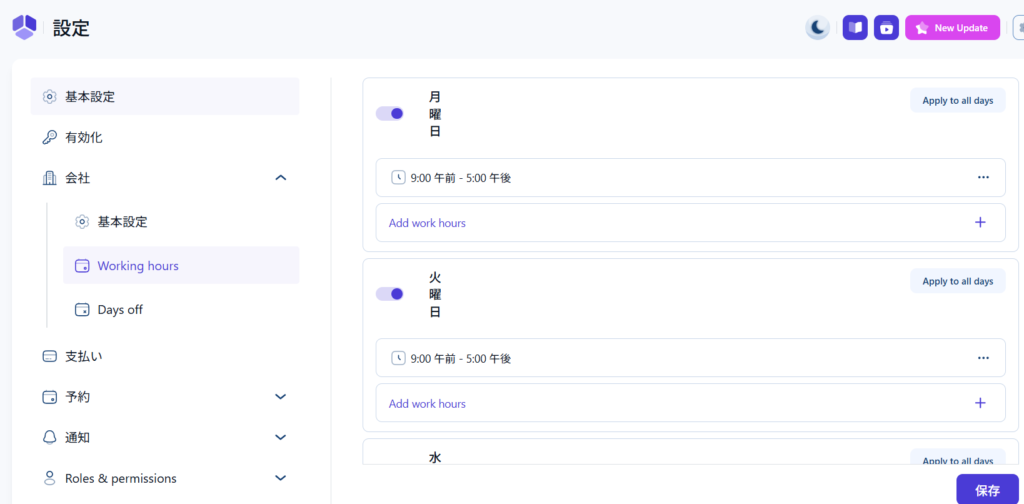Screen dimensions: 1024x504
Task: Click the app logo in top-left corner
Action: click(x=24, y=28)
